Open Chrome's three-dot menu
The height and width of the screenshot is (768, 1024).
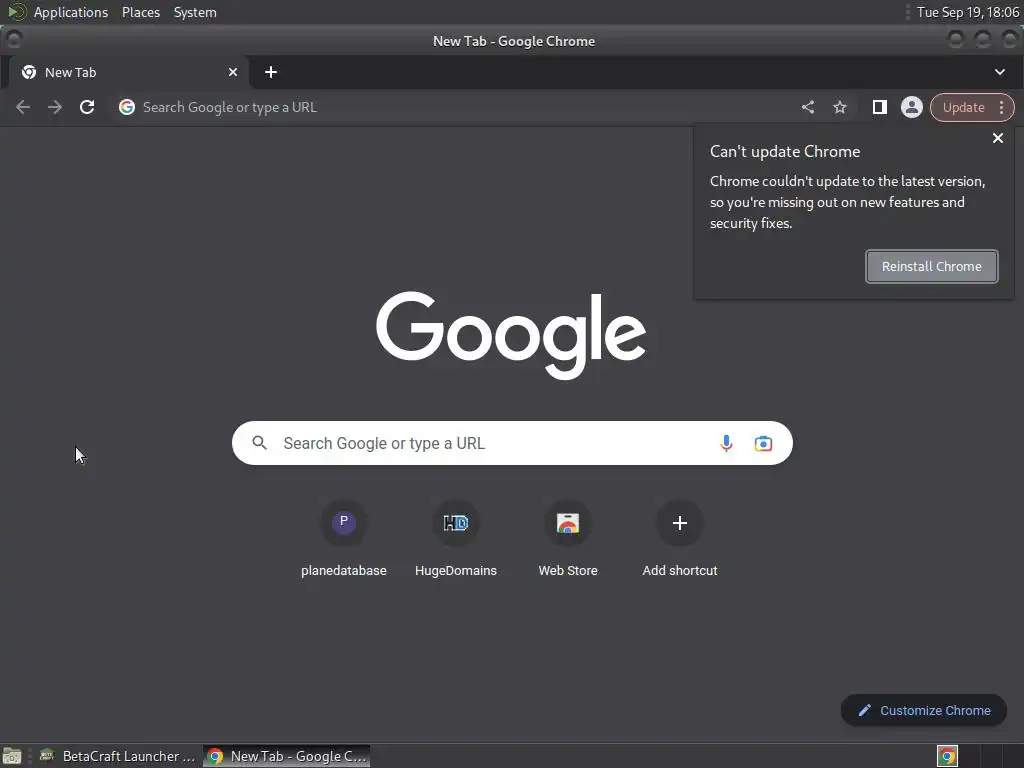pos(1001,108)
